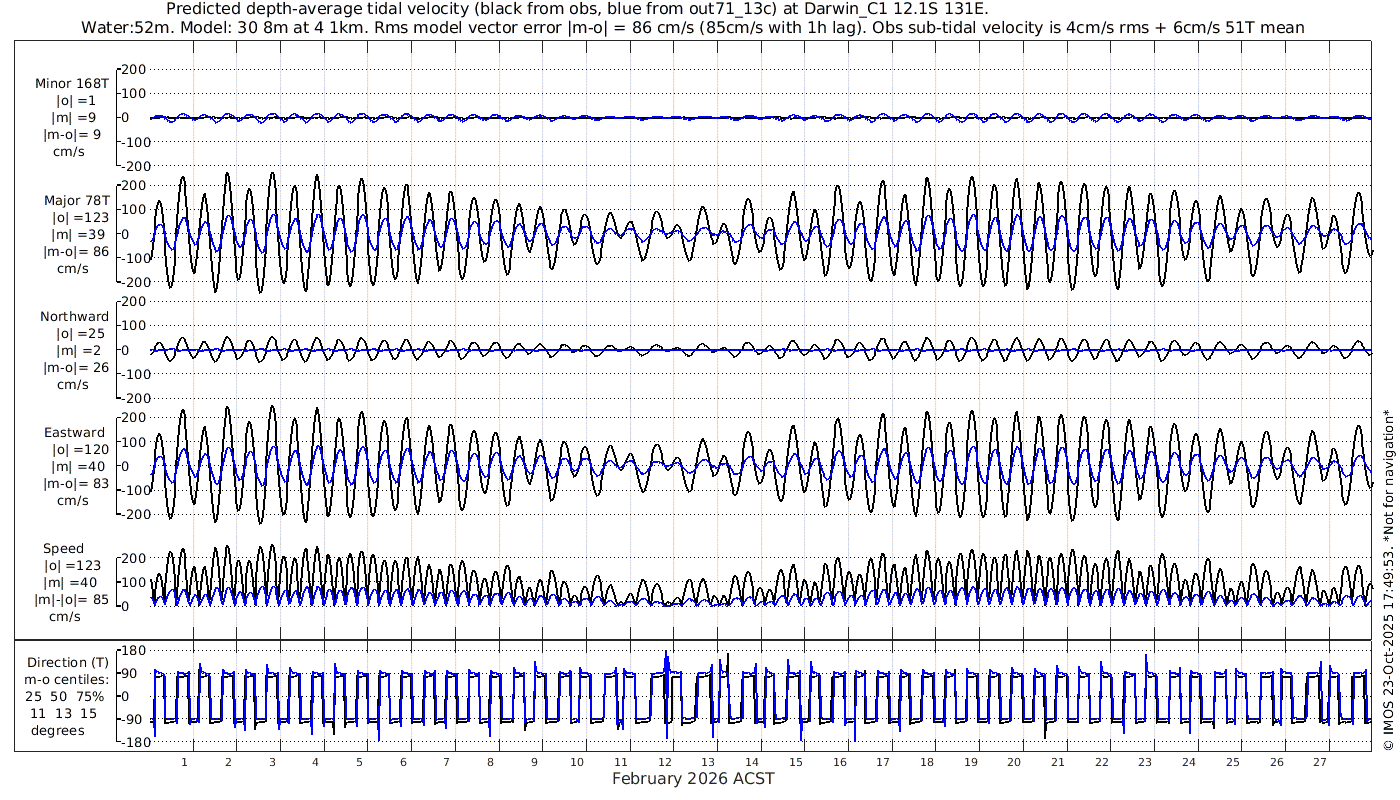Select the "100" tick of the Eastward axis
Screen dimensions: 1400x800
pos(134,441)
